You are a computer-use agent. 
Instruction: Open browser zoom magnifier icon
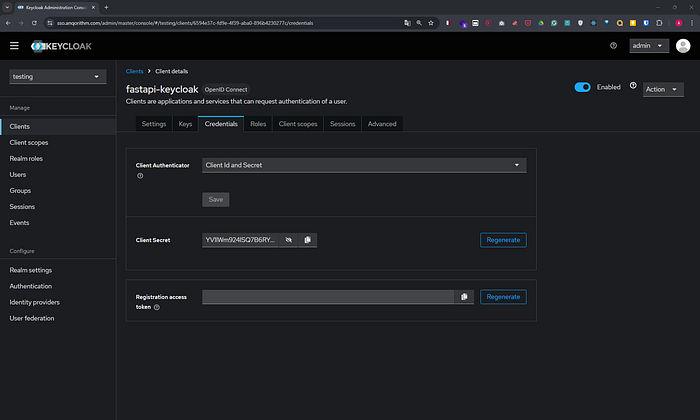(419, 23)
